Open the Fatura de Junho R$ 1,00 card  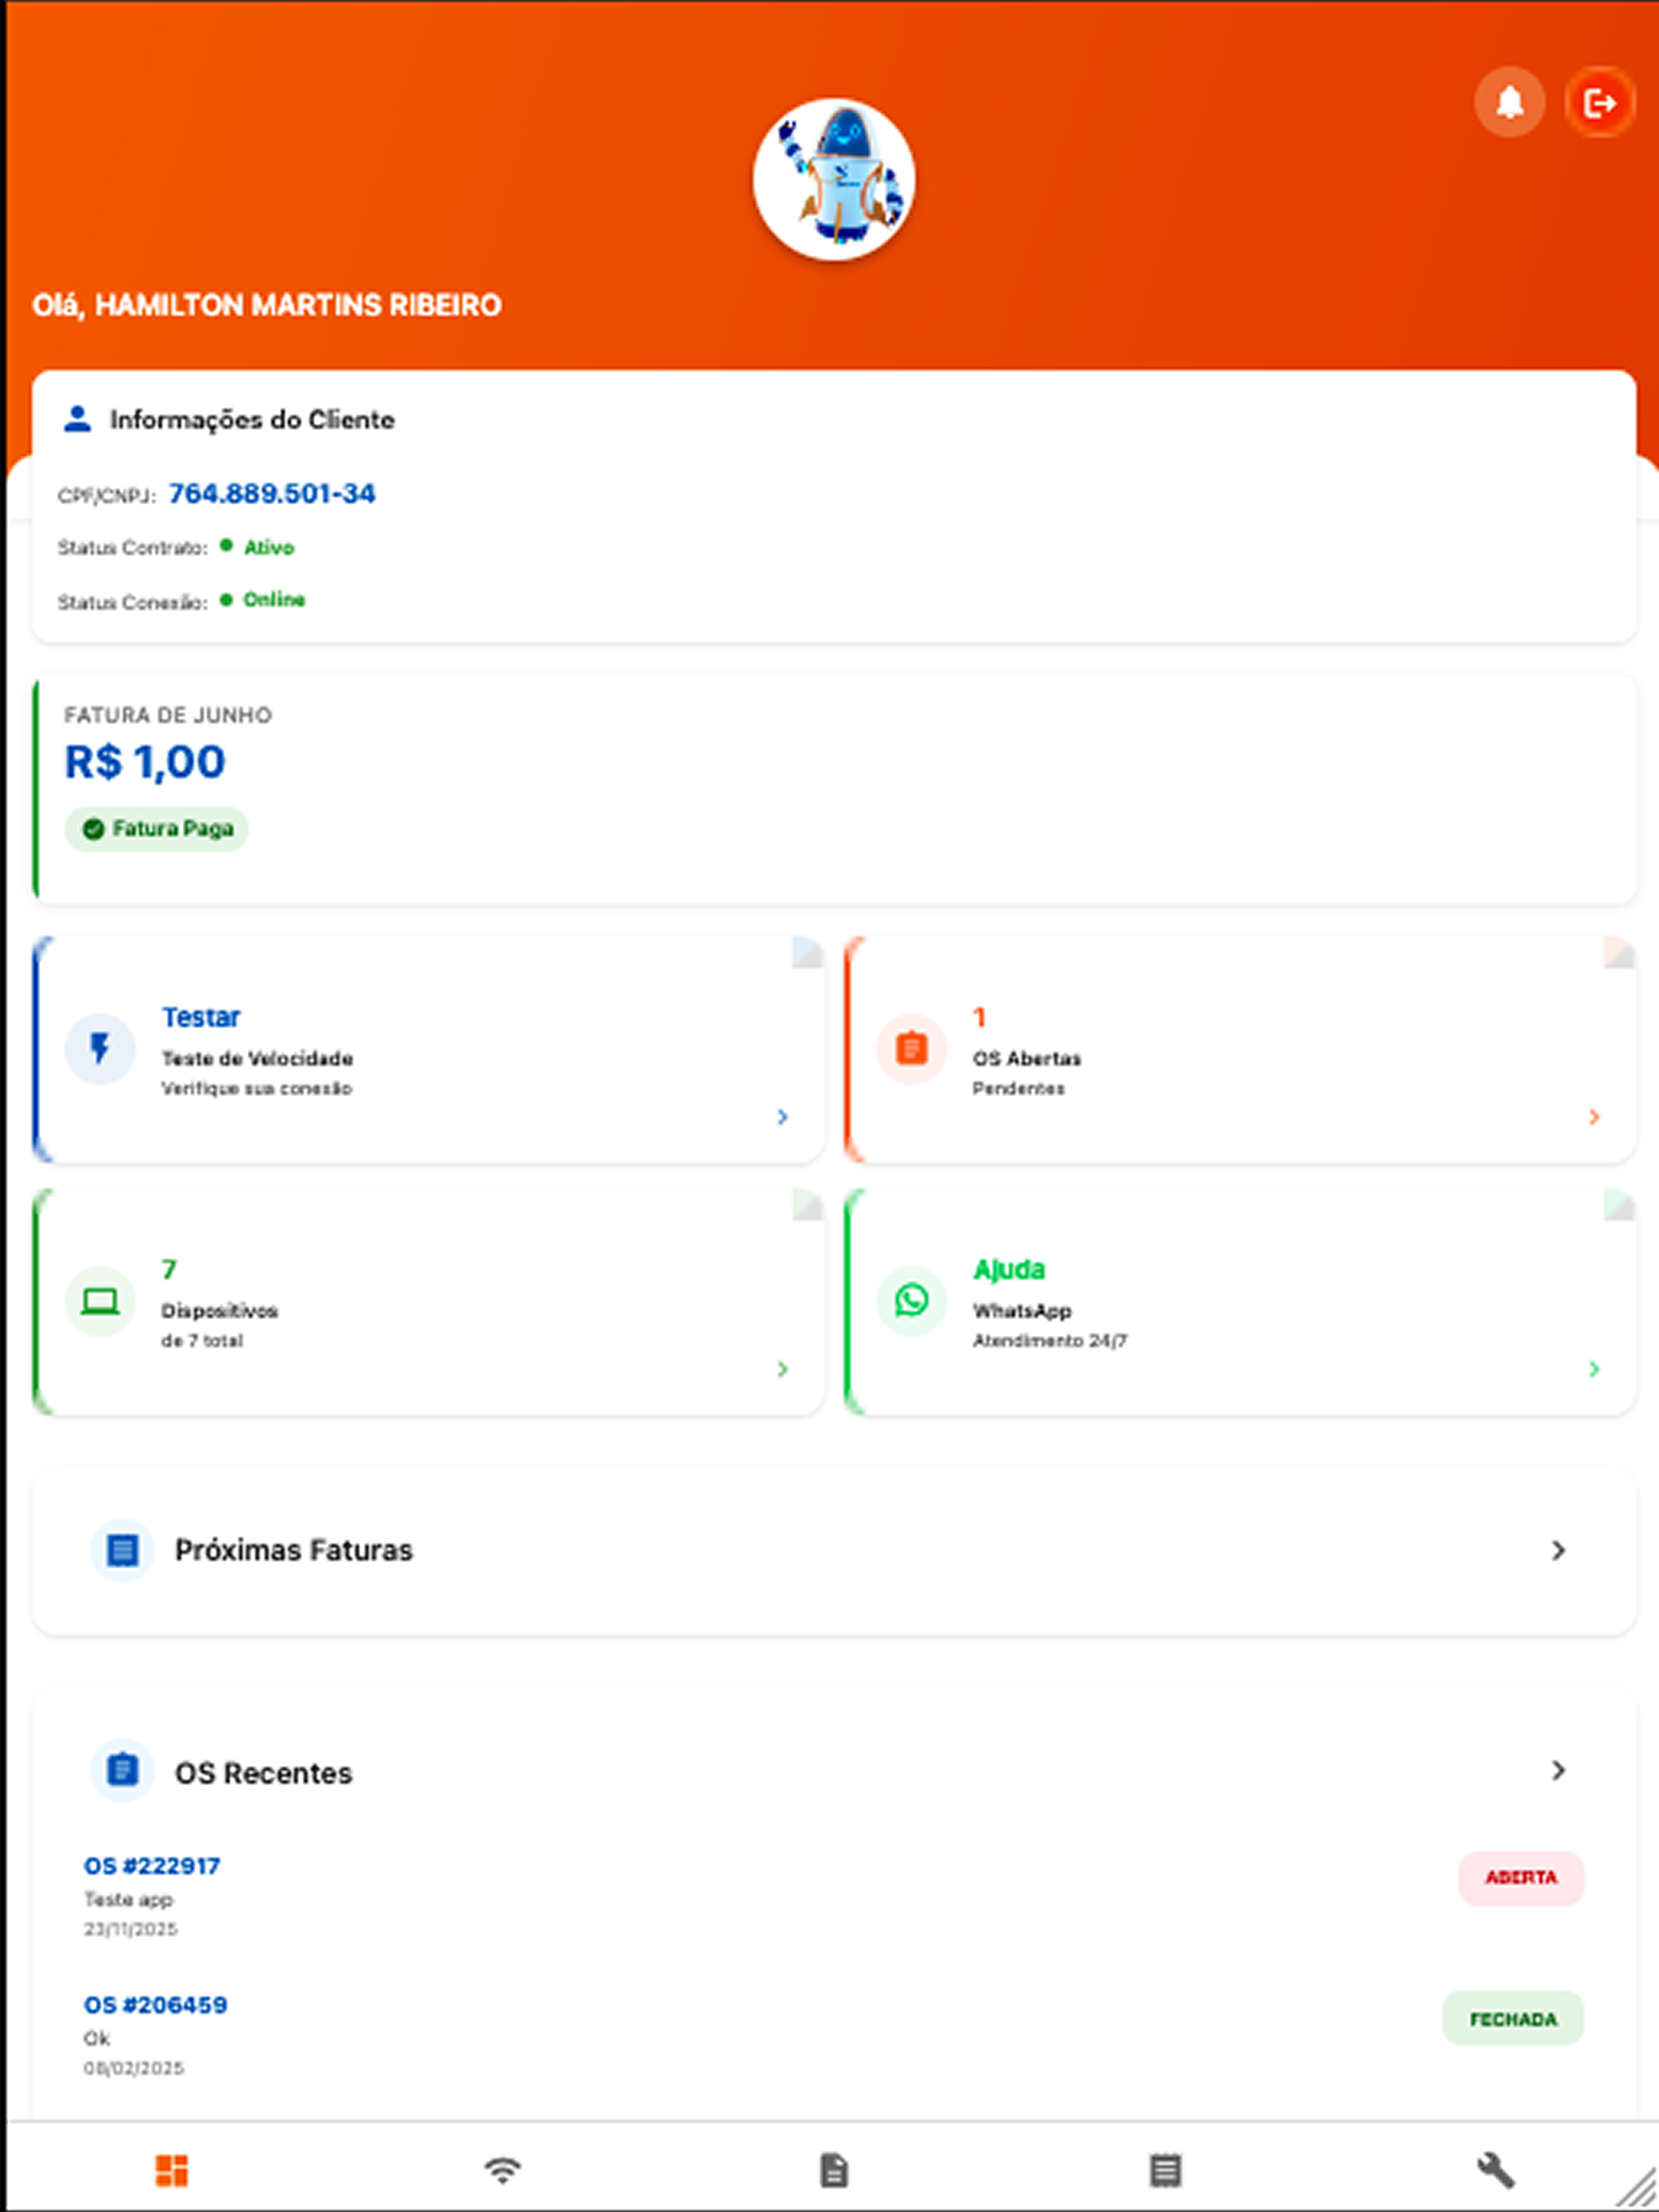click(x=834, y=789)
